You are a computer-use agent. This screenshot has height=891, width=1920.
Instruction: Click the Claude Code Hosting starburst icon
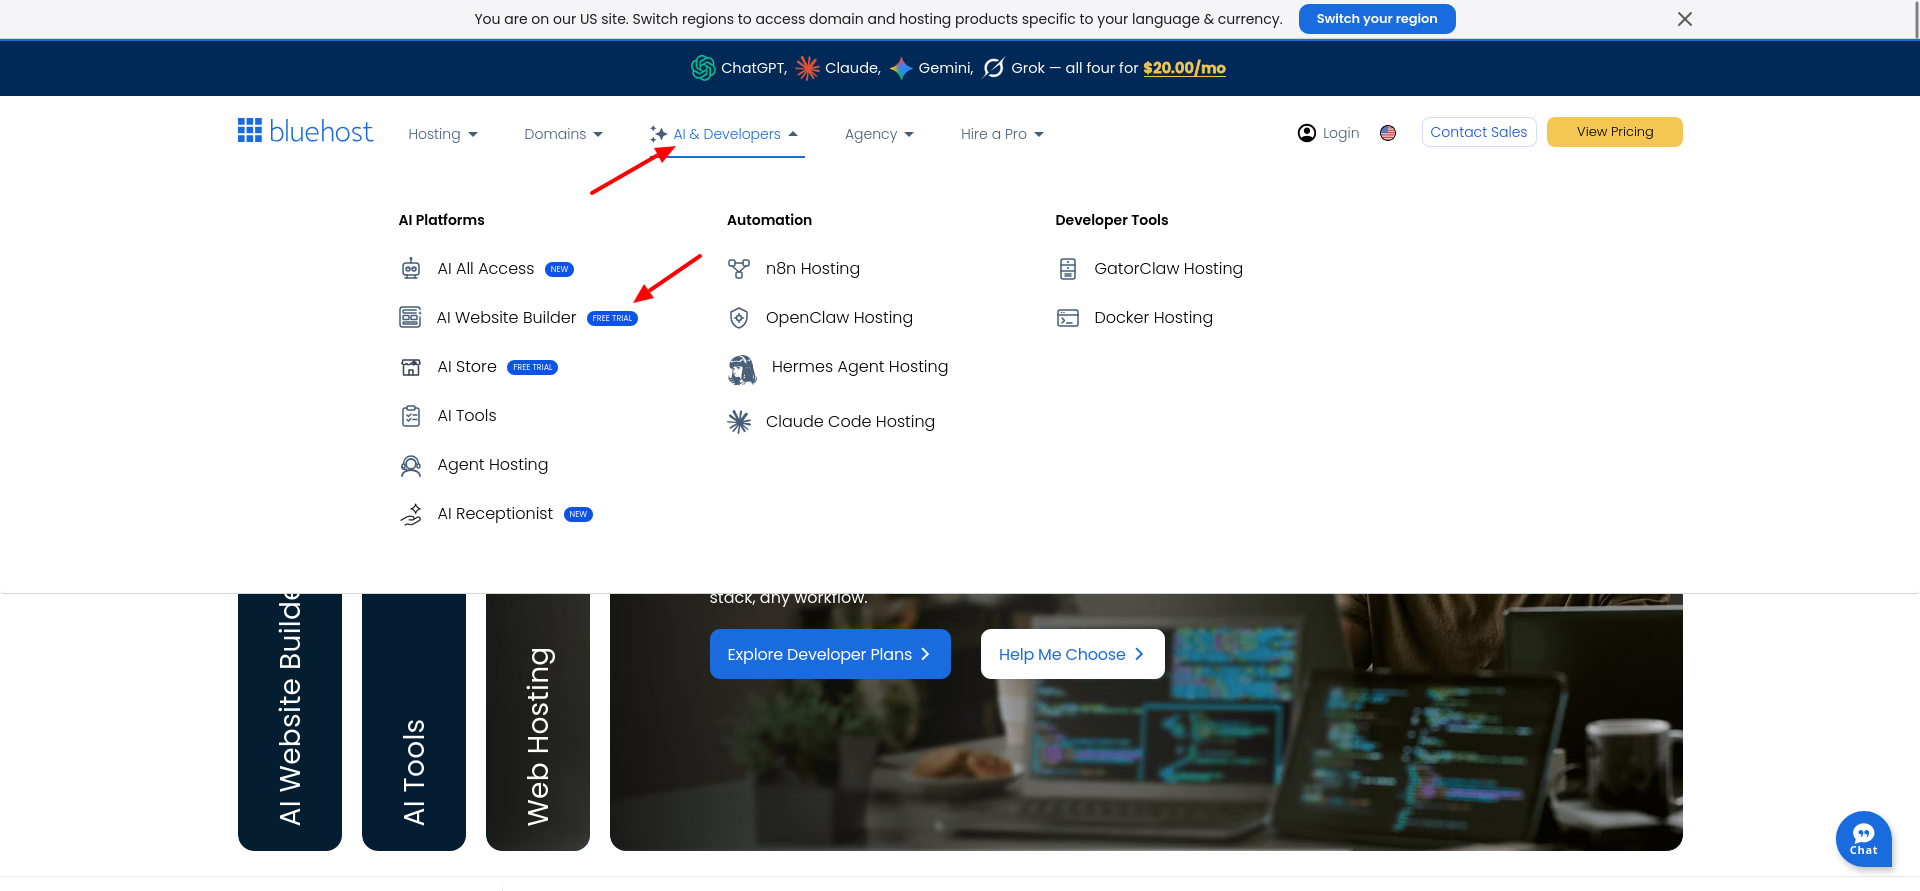coord(739,422)
